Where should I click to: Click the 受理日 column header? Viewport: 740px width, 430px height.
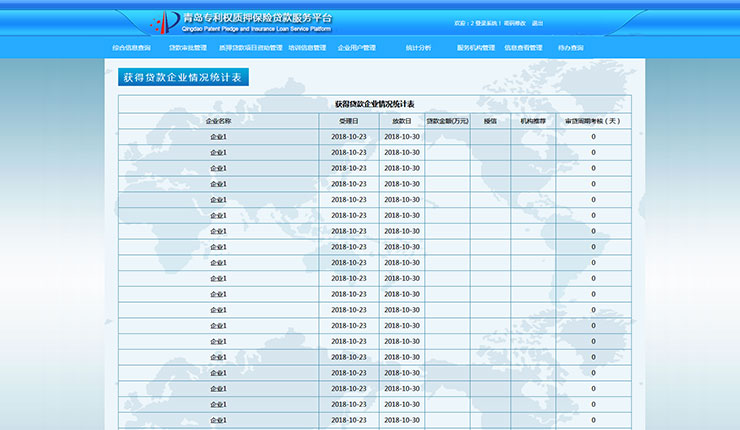349,121
